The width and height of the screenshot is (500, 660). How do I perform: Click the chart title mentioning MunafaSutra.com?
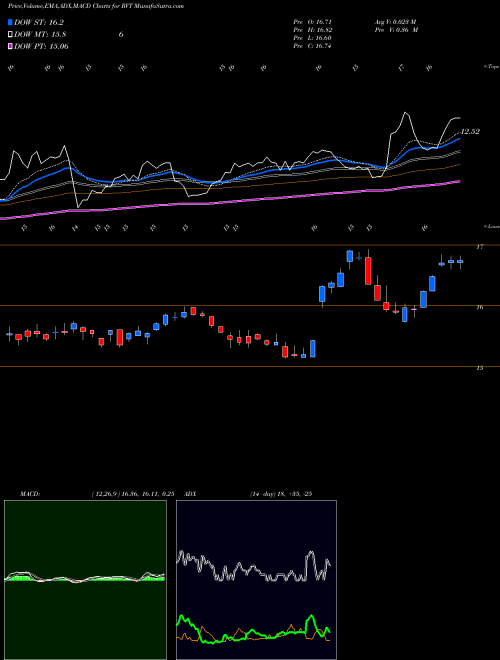click(x=96, y=7)
